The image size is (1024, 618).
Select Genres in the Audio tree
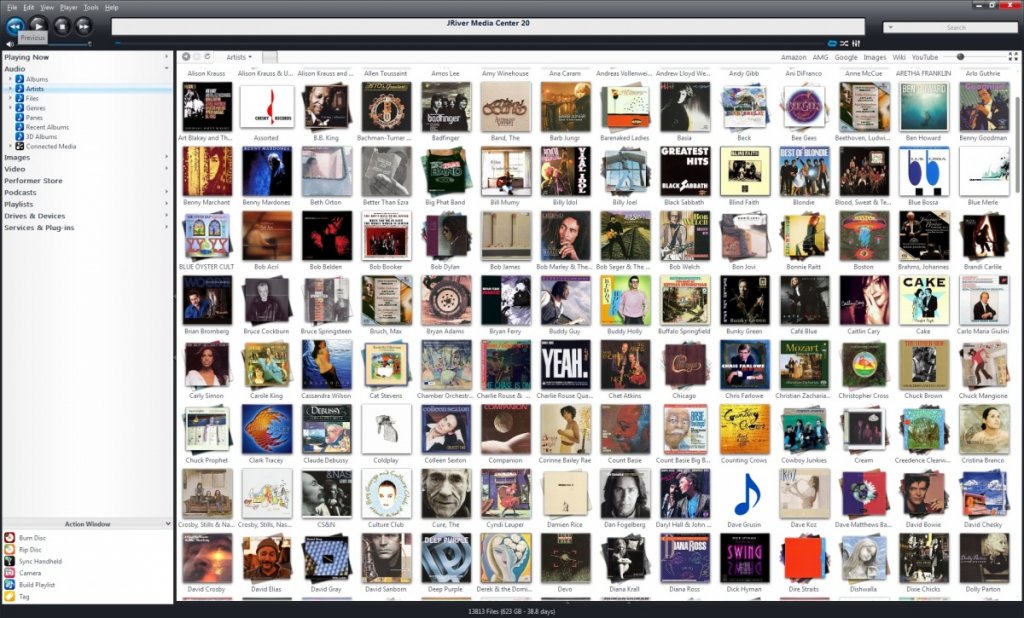(x=35, y=108)
